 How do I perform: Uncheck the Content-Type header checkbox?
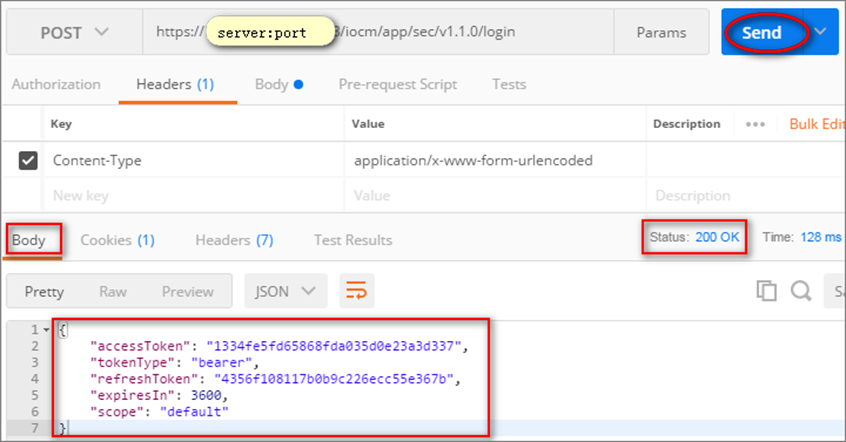[x=28, y=160]
